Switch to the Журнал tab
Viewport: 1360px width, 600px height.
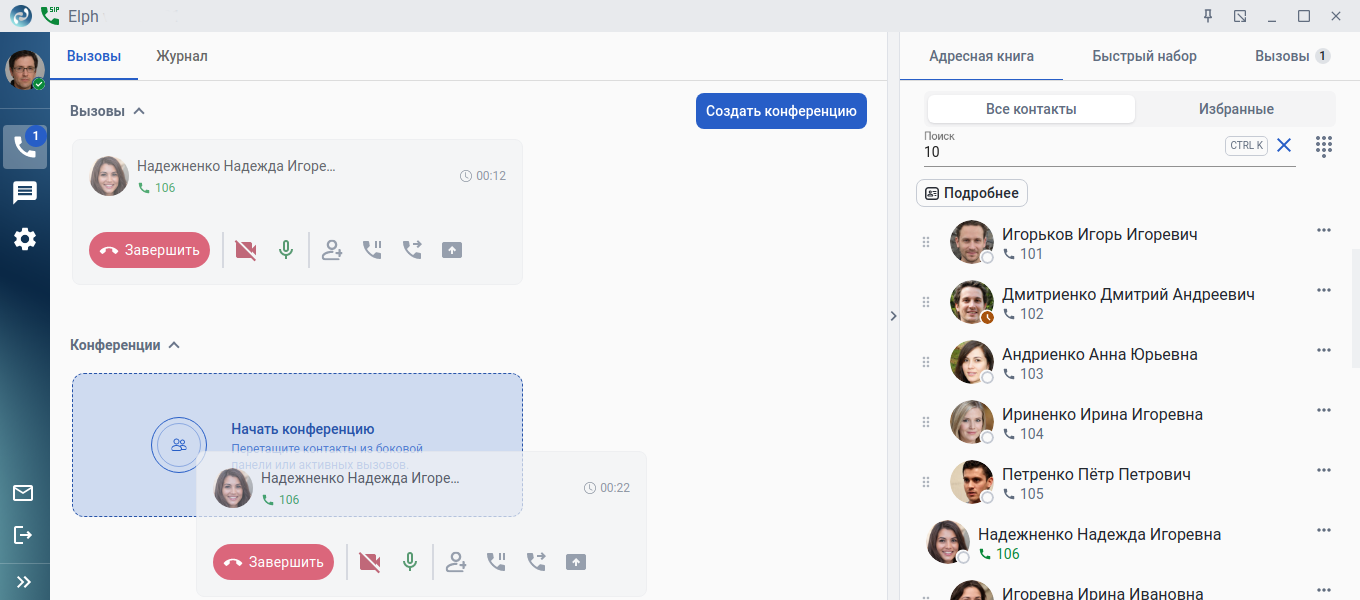182,56
